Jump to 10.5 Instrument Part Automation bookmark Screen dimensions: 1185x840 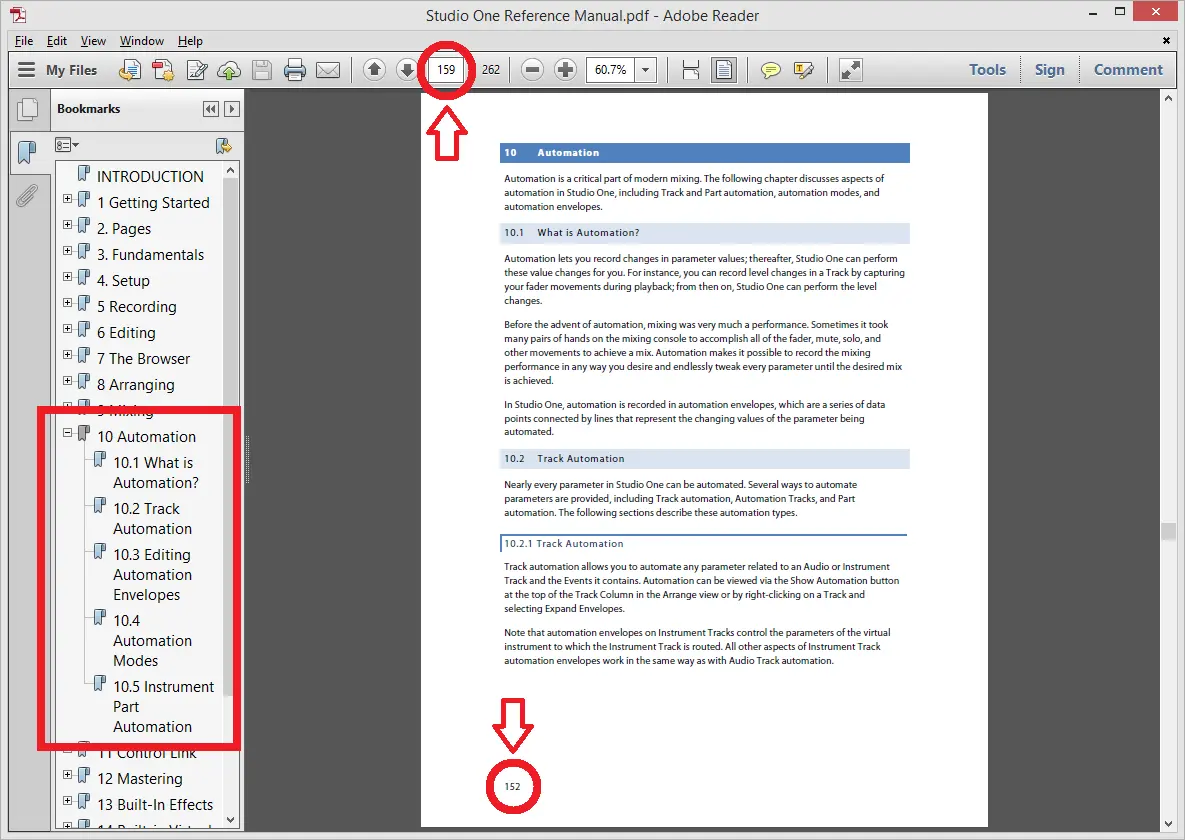163,706
